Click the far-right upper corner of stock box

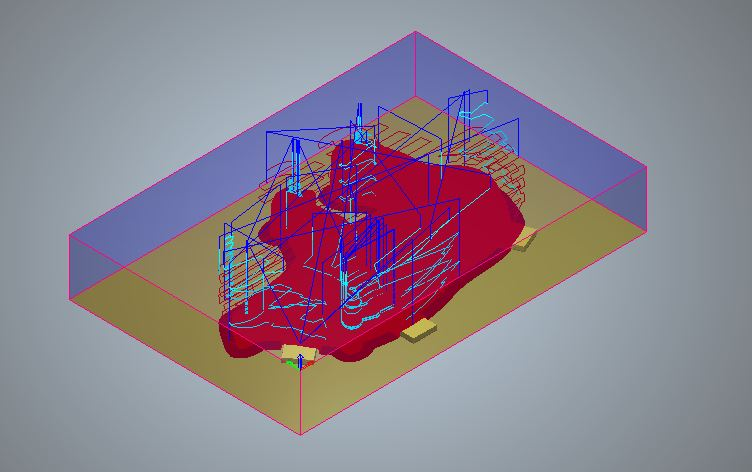[x=646, y=167]
